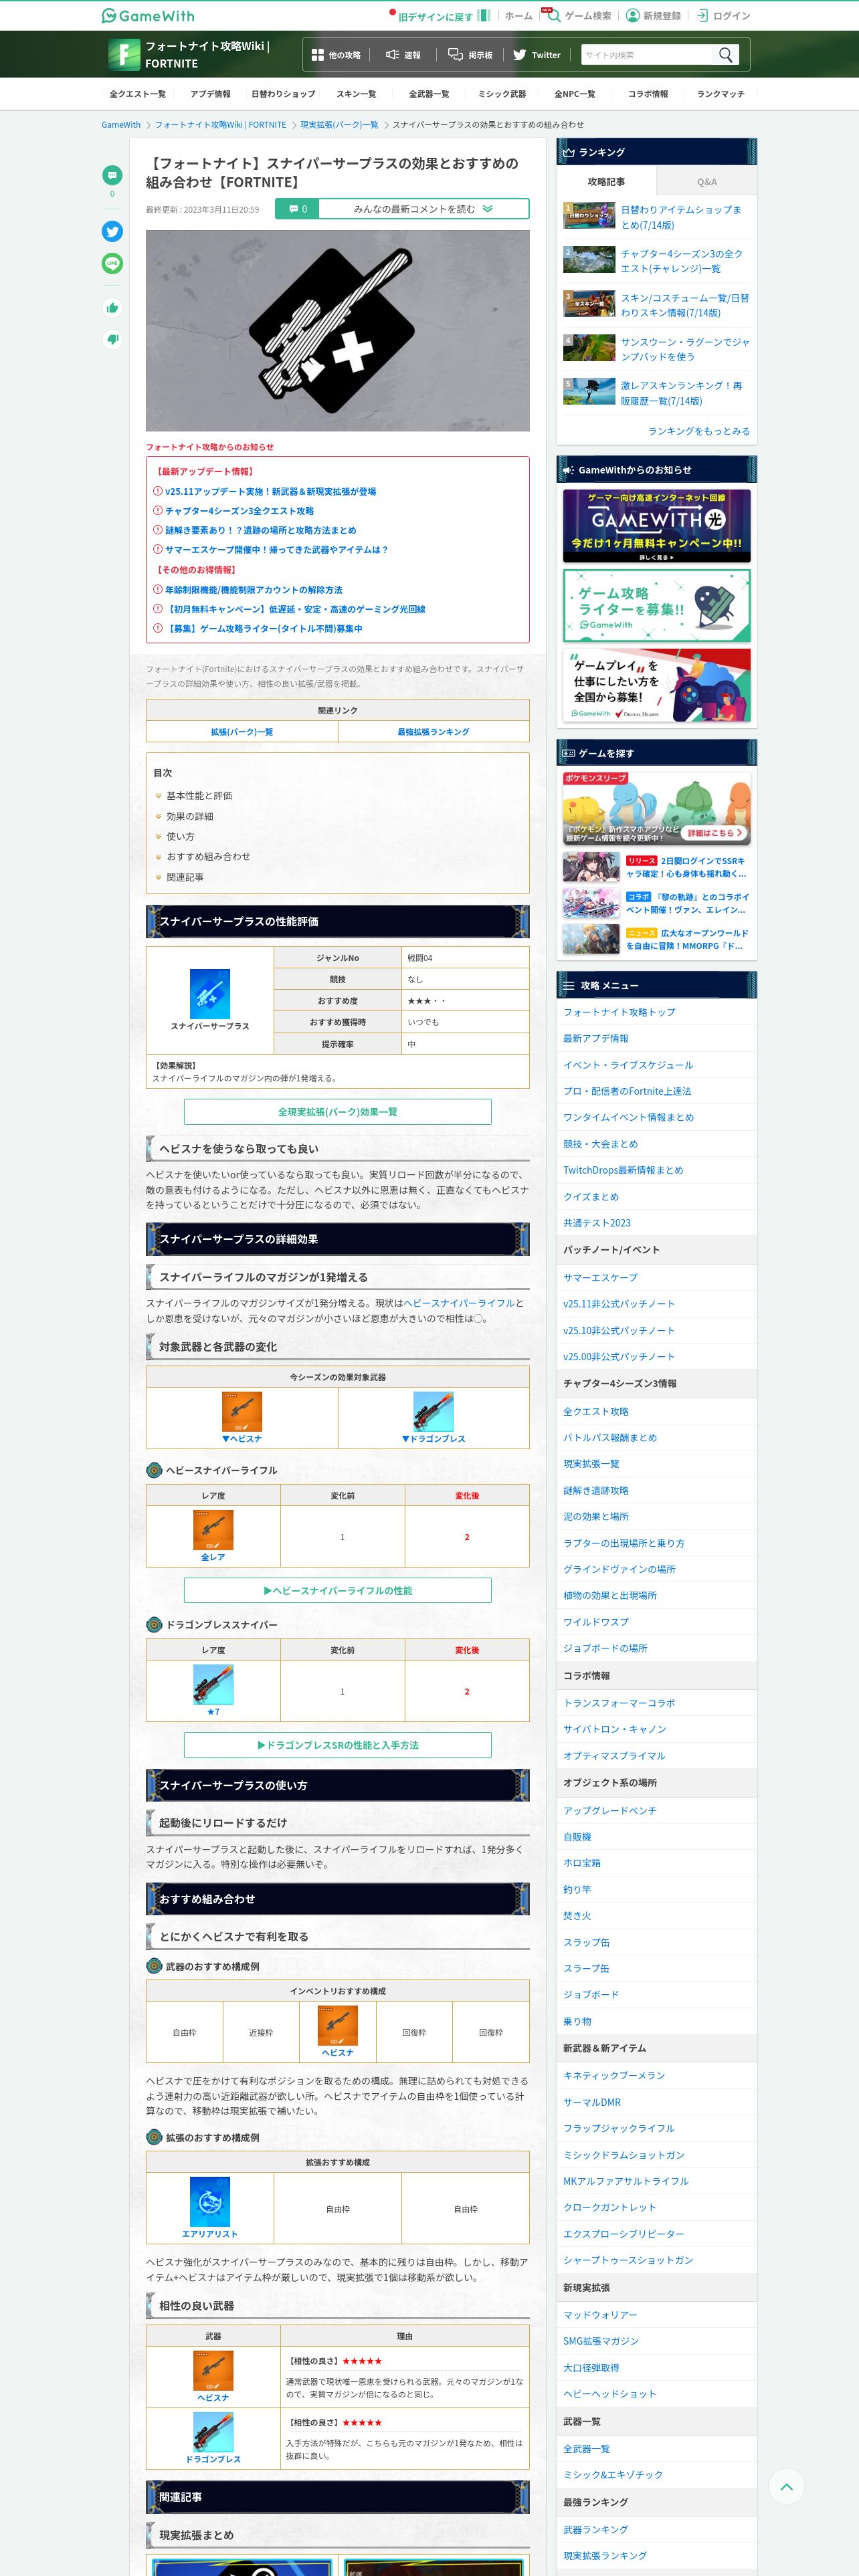Open GameWith光 campaign banner
This screenshot has height=2576, width=859.
pos(656,525)
